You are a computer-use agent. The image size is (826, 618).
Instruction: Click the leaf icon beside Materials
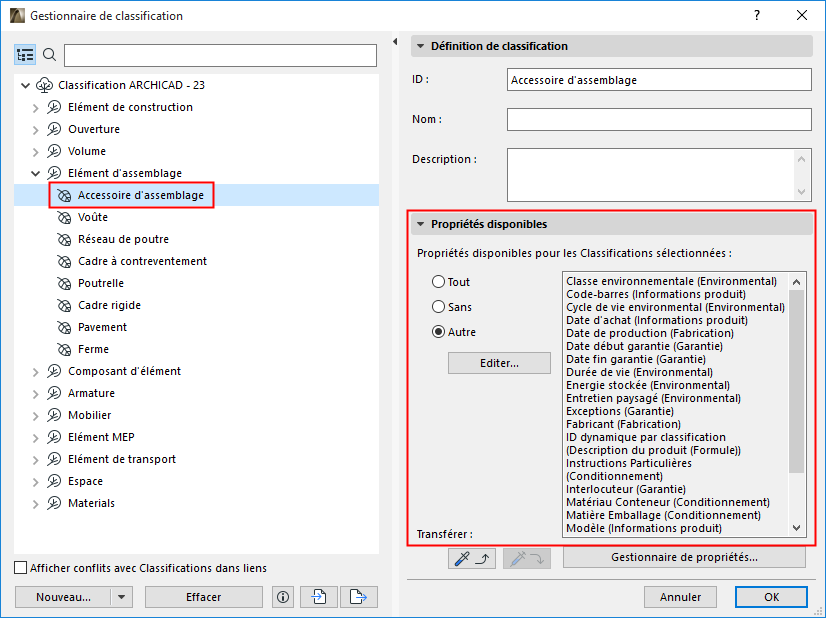tap(54, 503)
